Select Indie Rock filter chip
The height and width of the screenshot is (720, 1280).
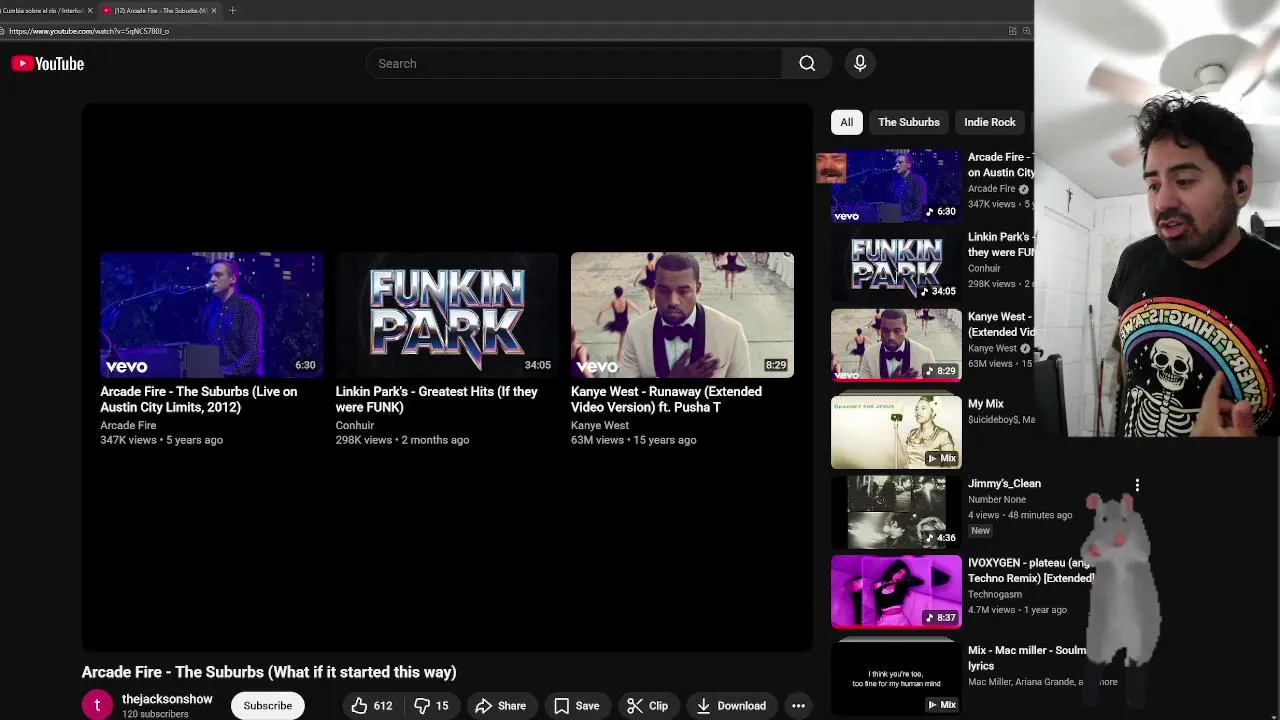pos(990,122)
